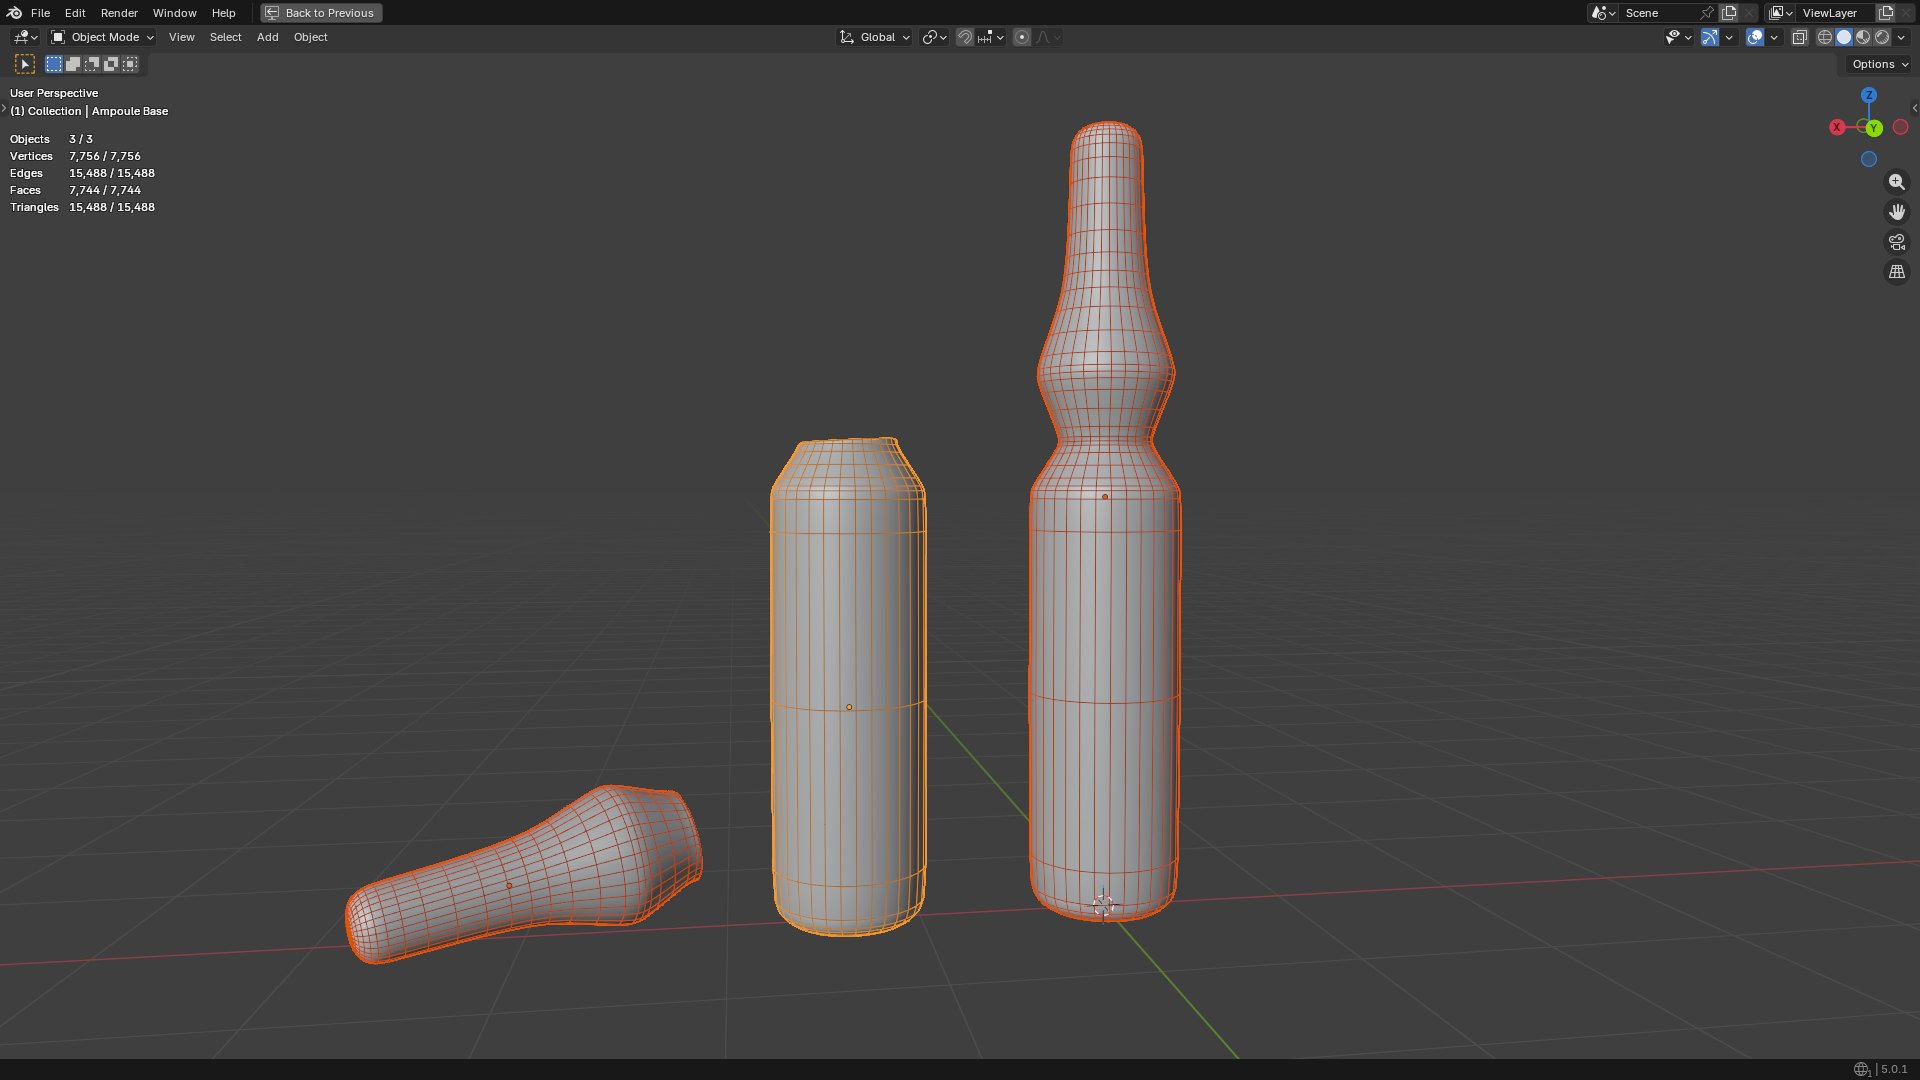The image size is (1920, 1080).
Task: Open the viewport Select menu
Action: [x=225, y=37]
